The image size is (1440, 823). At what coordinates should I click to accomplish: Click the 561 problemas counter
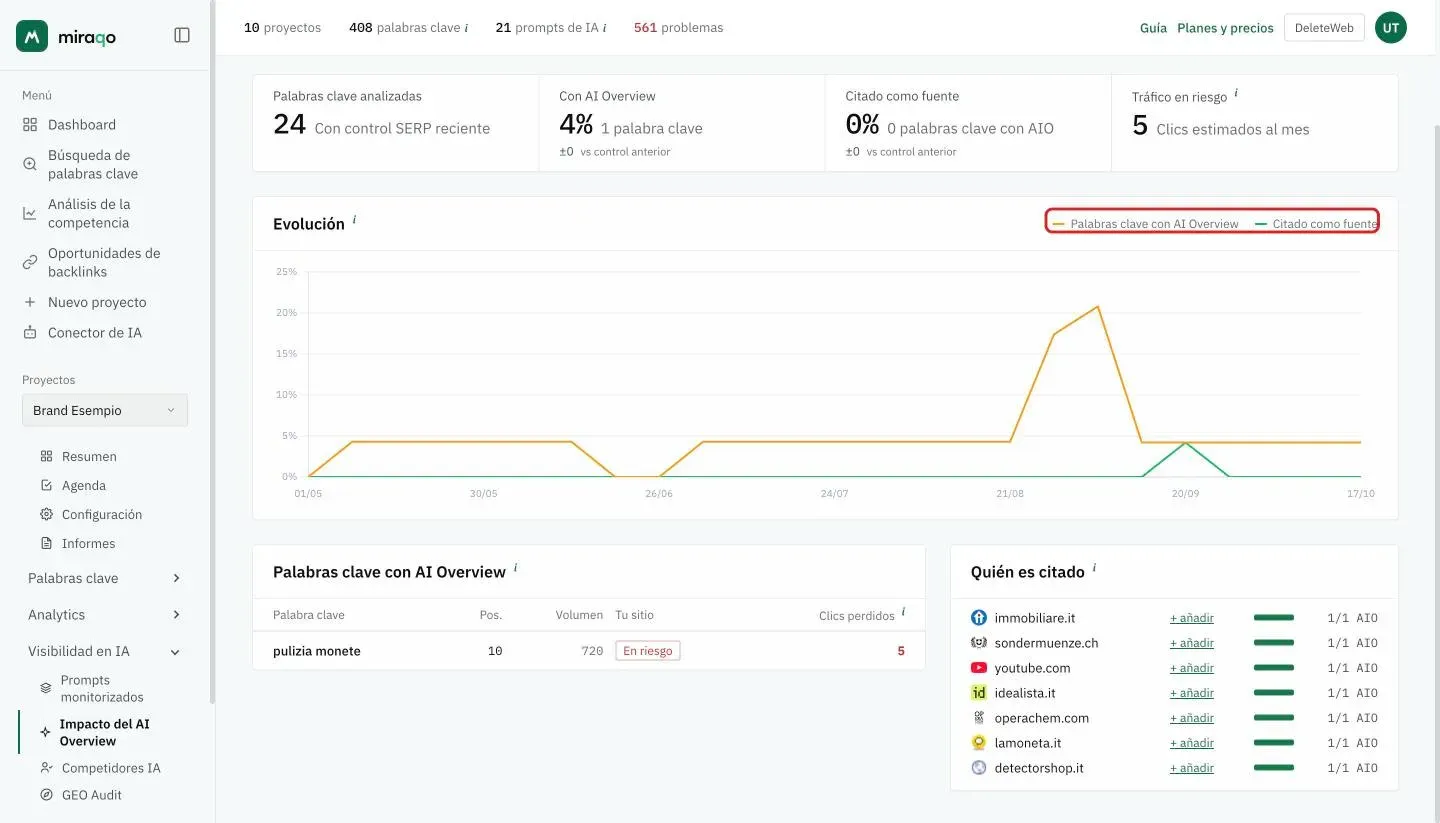tap(678, 28)
